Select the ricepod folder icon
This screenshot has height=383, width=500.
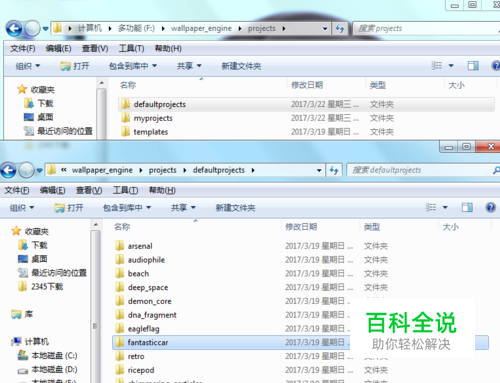[x=119, y=370]
